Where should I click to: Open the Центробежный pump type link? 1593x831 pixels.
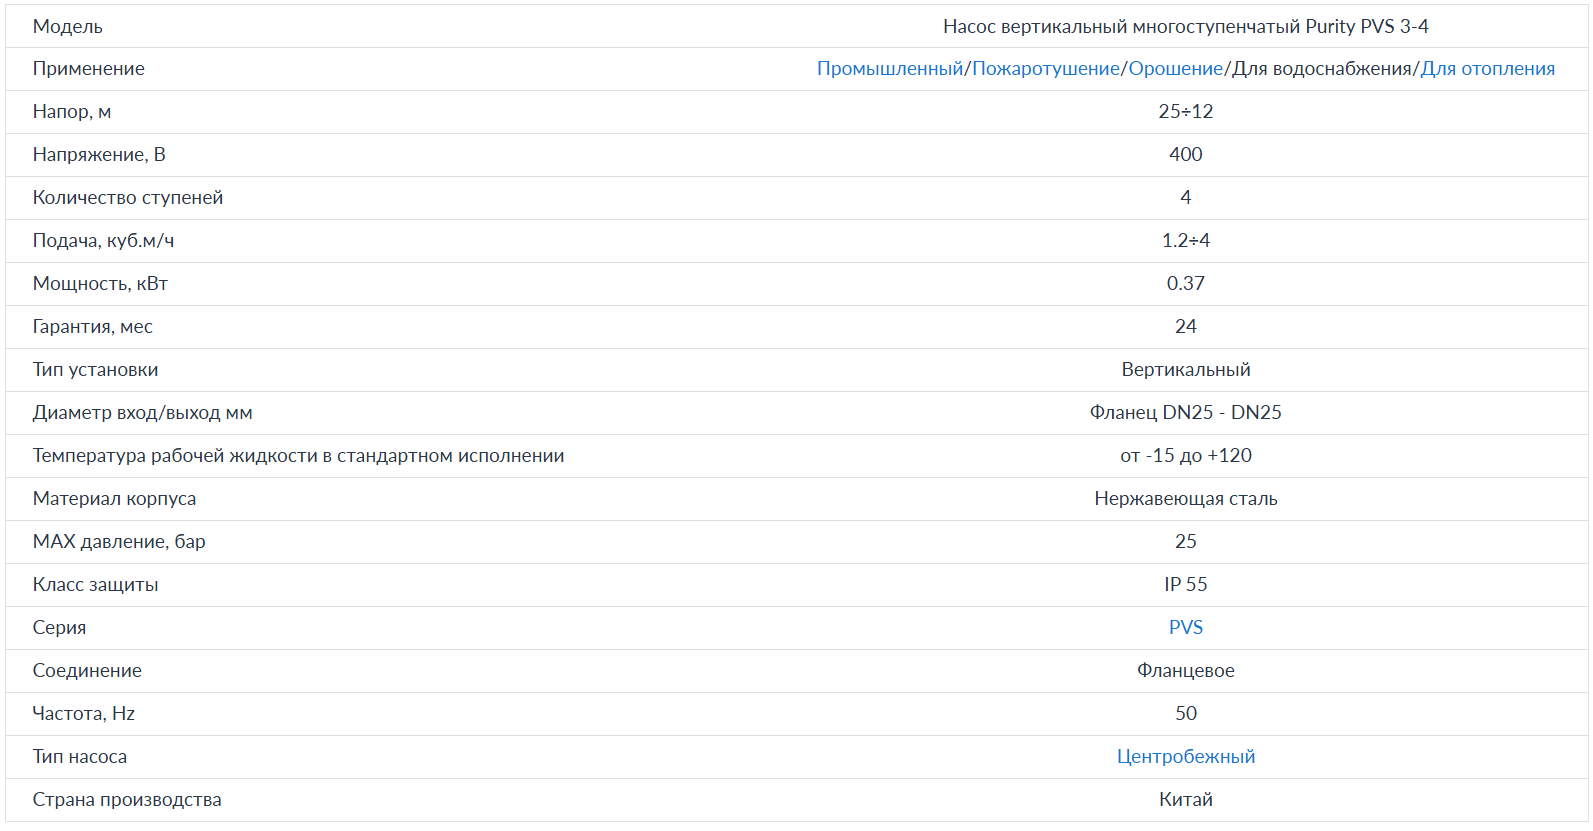click(x=1186, y=756)
